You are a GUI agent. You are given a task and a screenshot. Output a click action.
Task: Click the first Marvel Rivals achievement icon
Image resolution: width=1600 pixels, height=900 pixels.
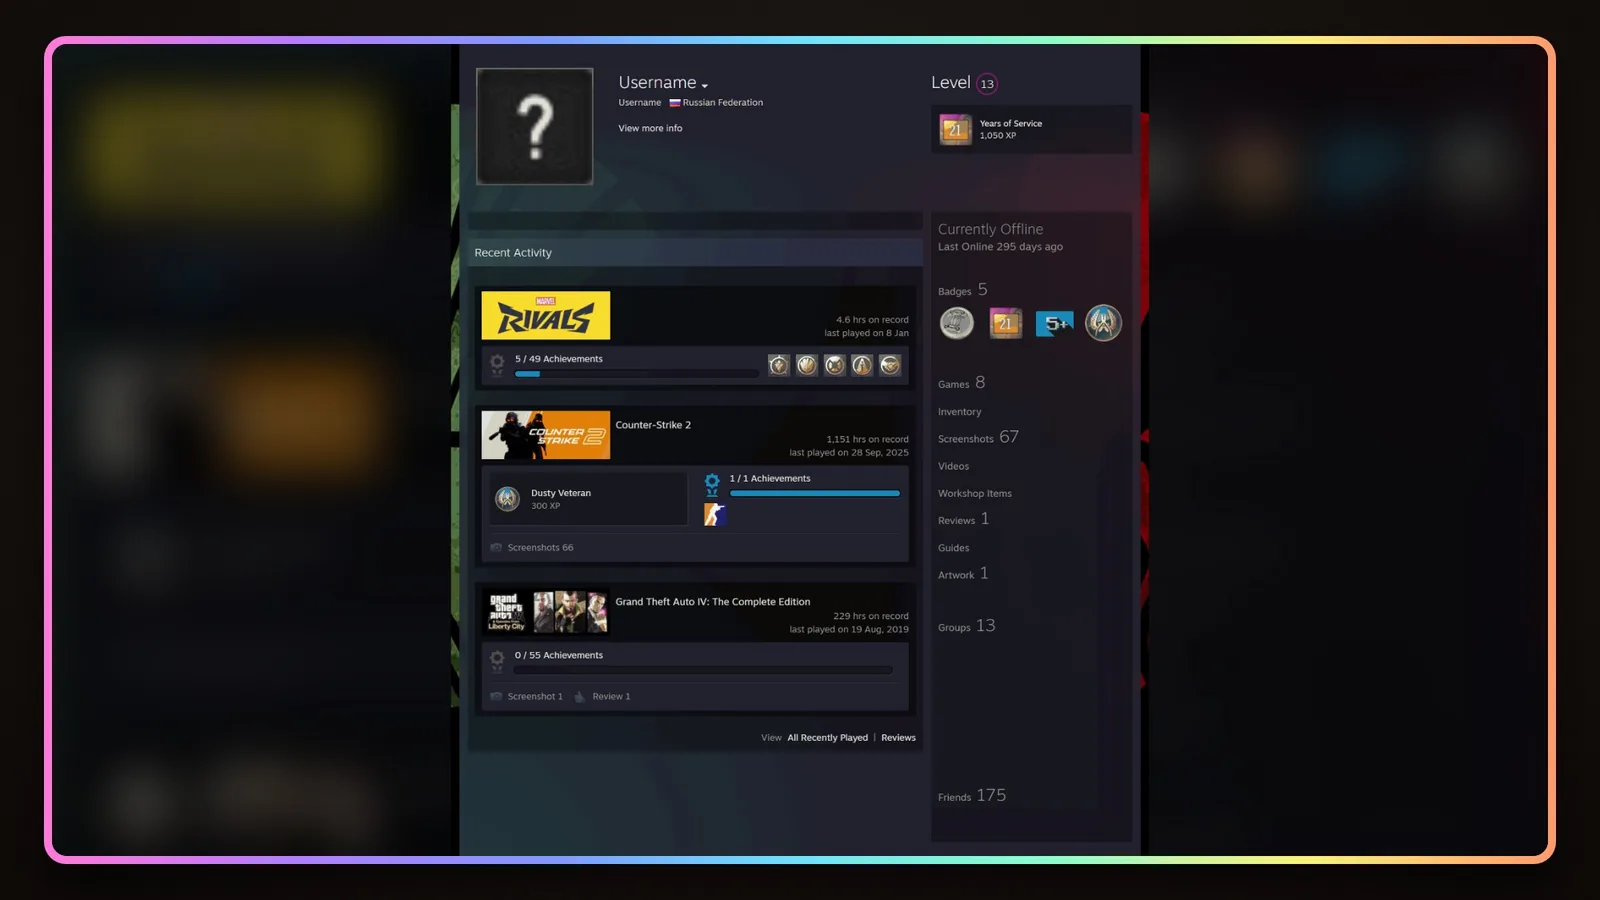point(779,365)
